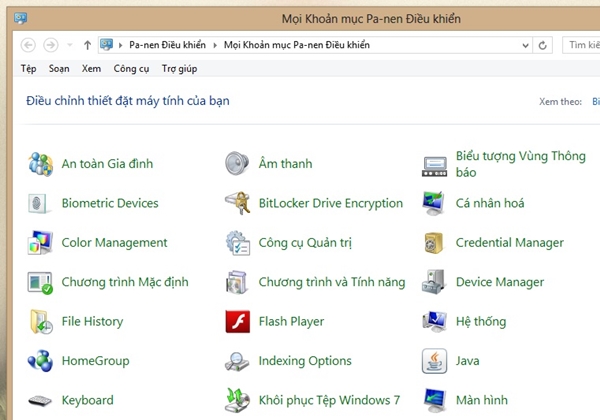This screenshot has height=420, width=600.
Task: Click Pa-nen Điều khiển breadcrumb in address bar
Action: pyautogui.click(x=167, y=45)
